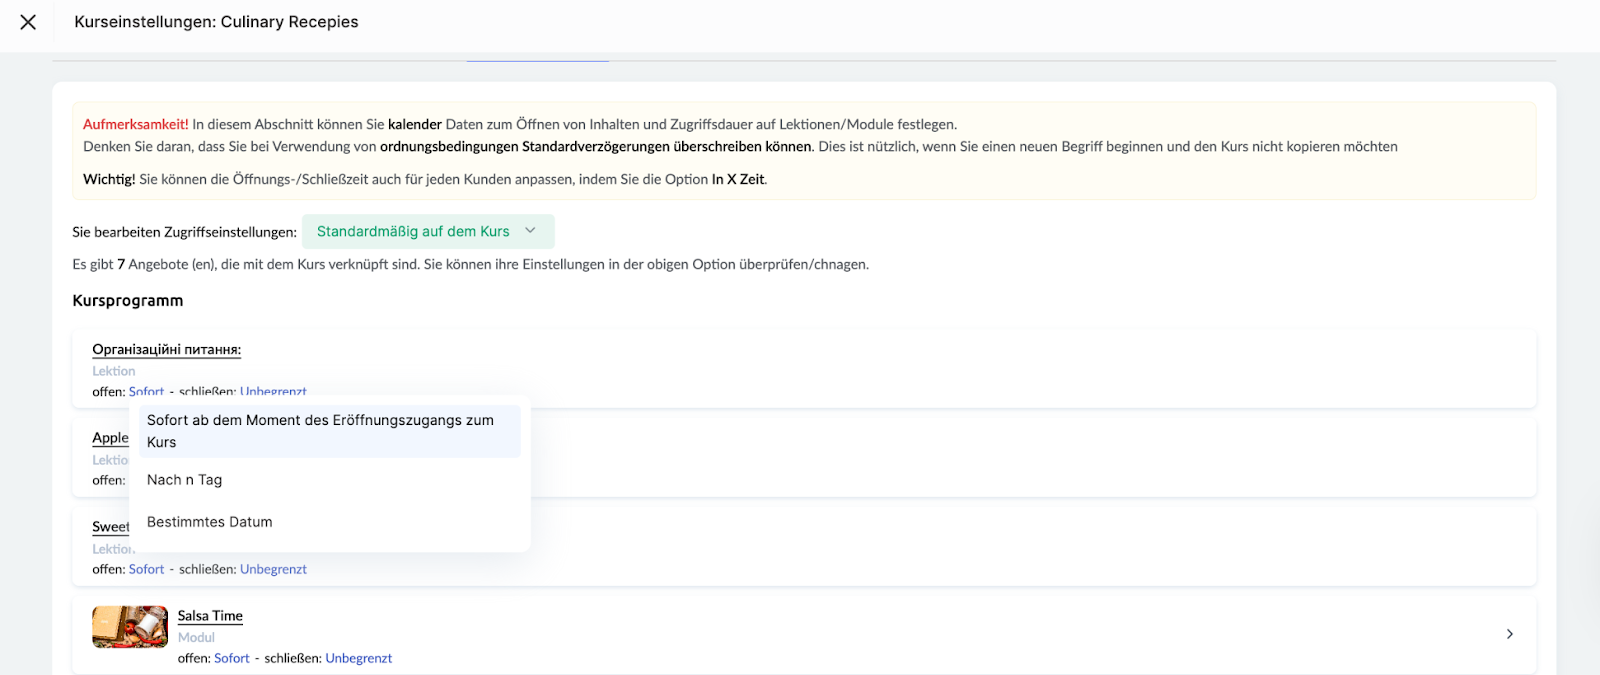Click 'Sofort' opening link in Salsa Time row
This screenshot has width=1600, height=675.
tap(232, 658)
